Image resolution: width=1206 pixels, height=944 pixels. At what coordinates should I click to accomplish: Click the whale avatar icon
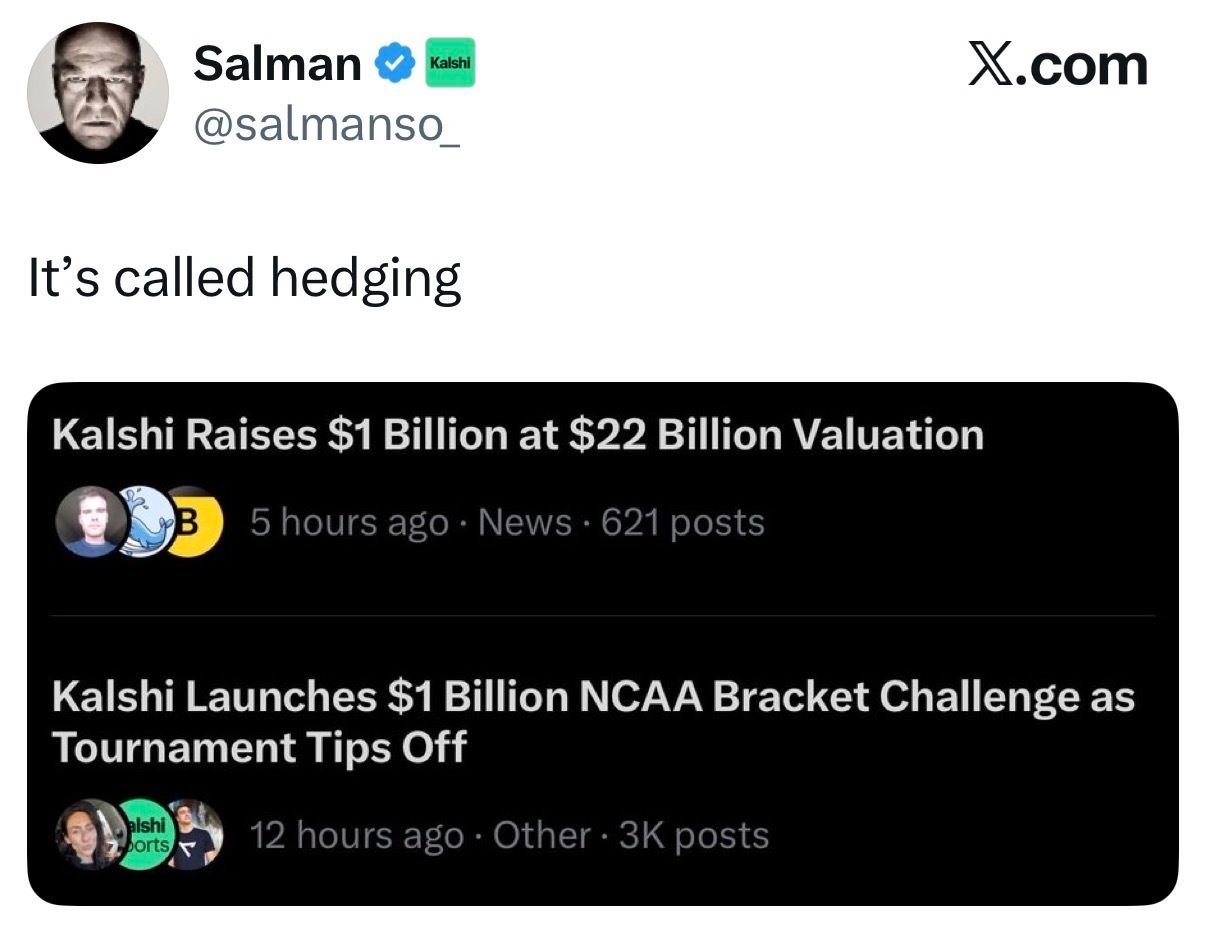click(x=145, y=521)
